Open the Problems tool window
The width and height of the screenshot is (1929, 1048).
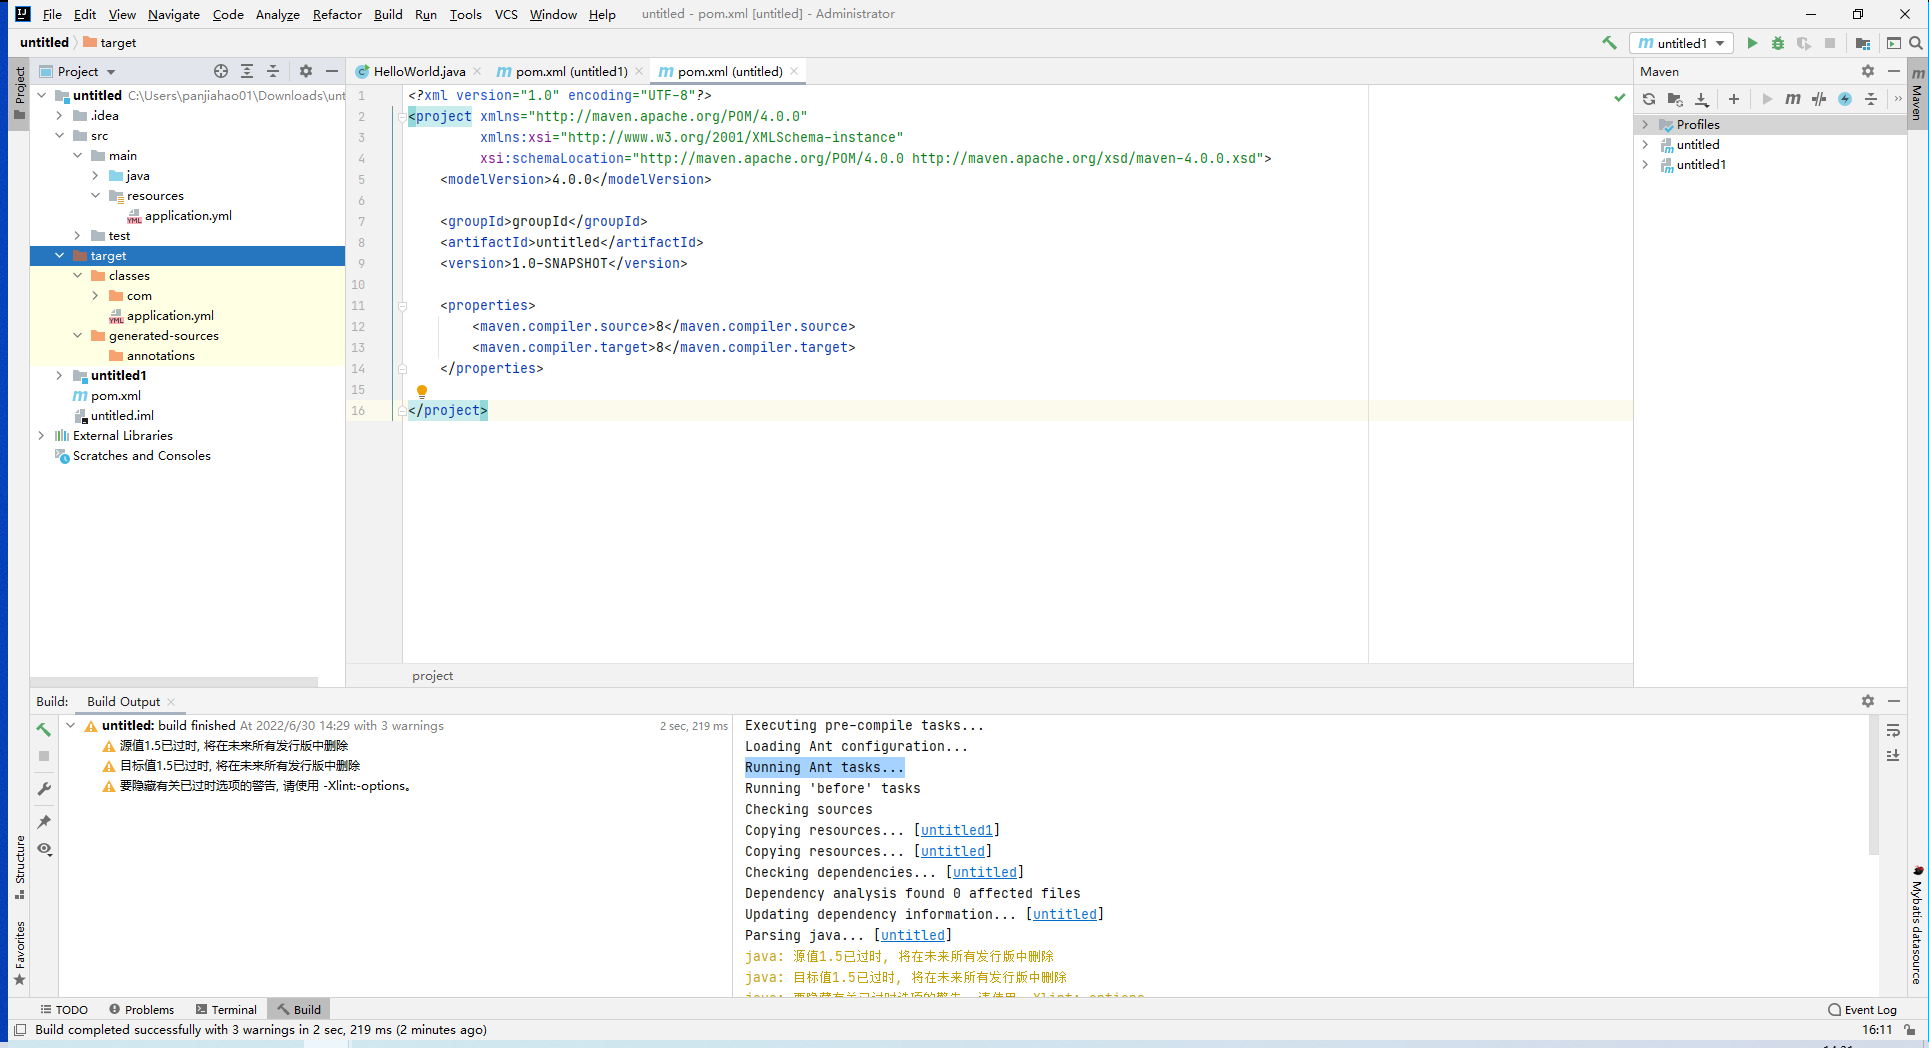[141, 1010]
